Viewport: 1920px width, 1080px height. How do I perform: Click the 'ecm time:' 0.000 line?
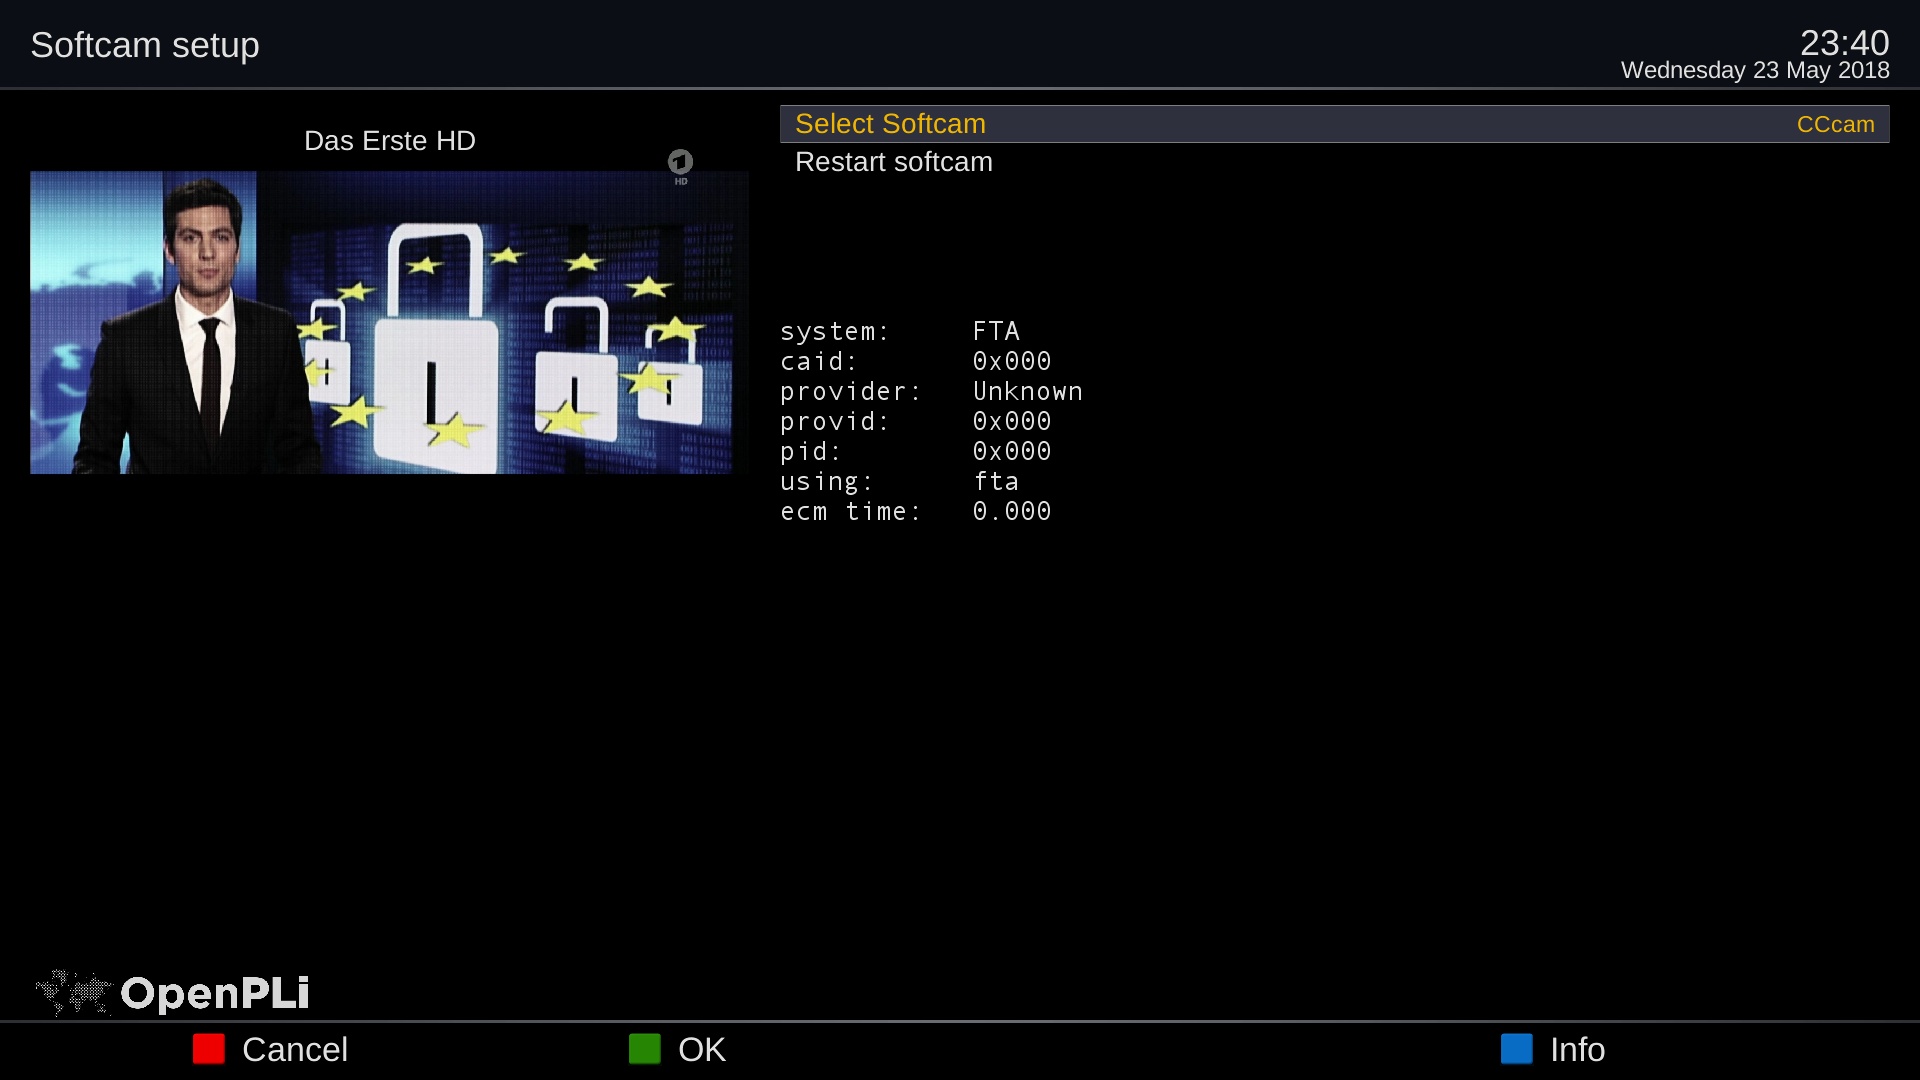[x=916, y=511]
